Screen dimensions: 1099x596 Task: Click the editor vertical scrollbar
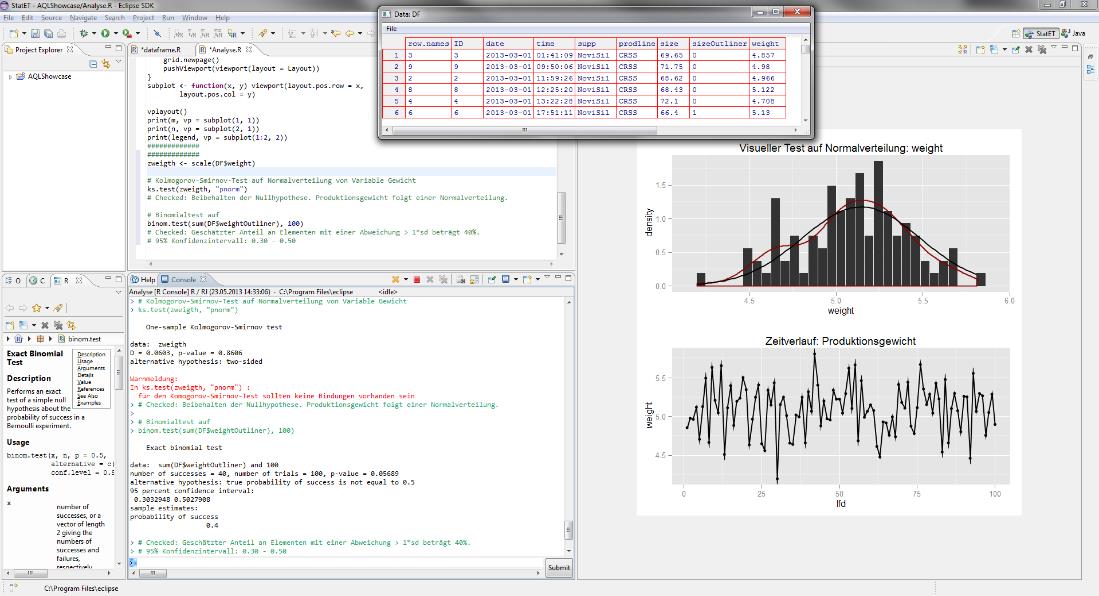click(561, 217)
